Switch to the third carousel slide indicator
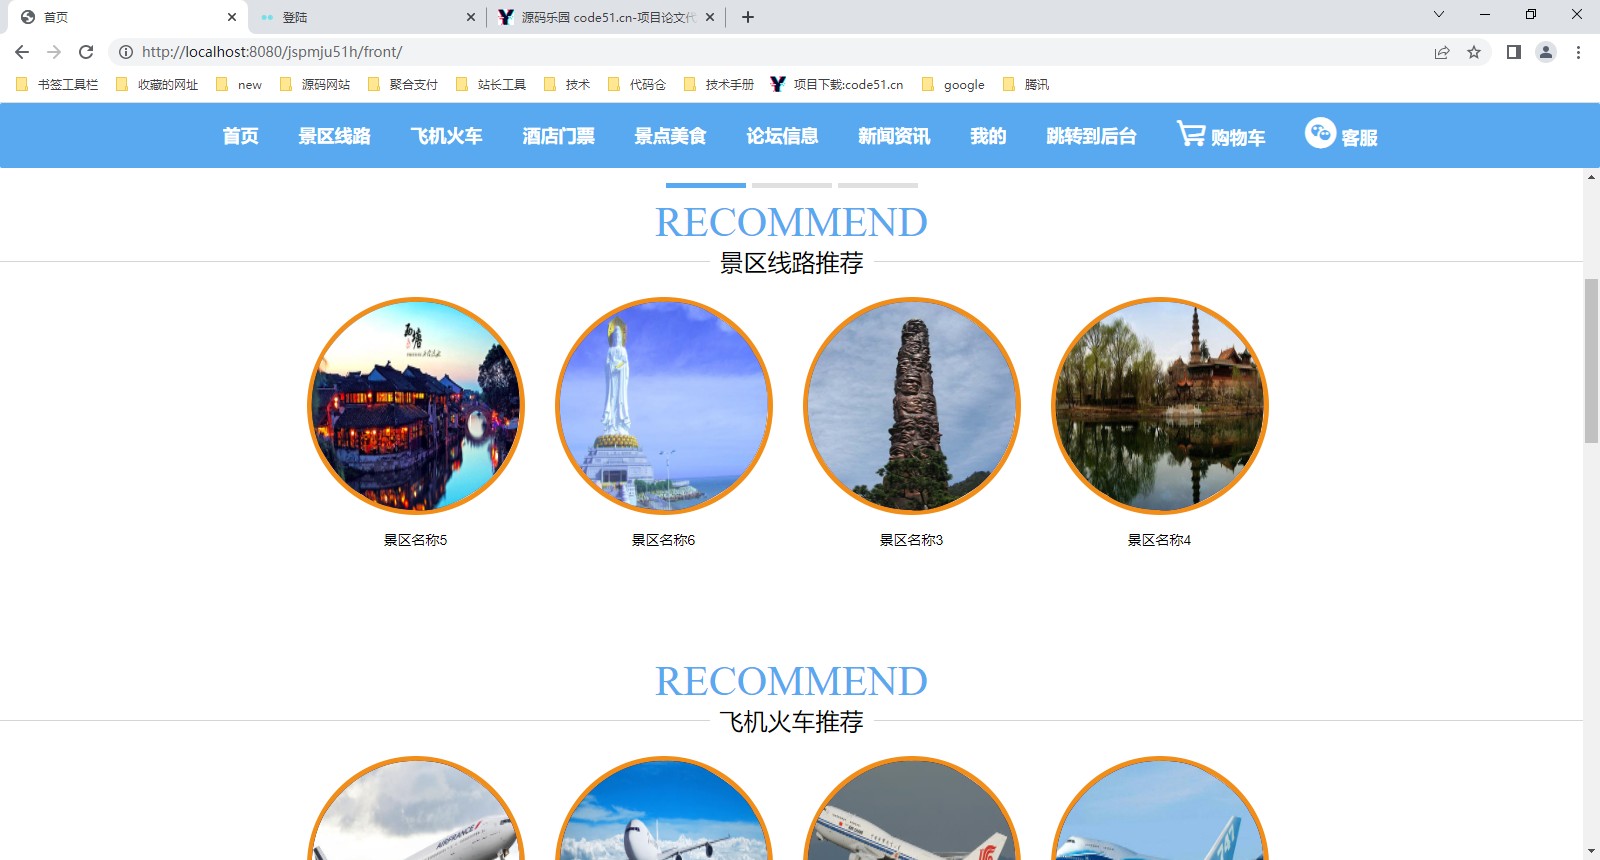The height and width of the screenshot is (860, 1600). (877, 185)
